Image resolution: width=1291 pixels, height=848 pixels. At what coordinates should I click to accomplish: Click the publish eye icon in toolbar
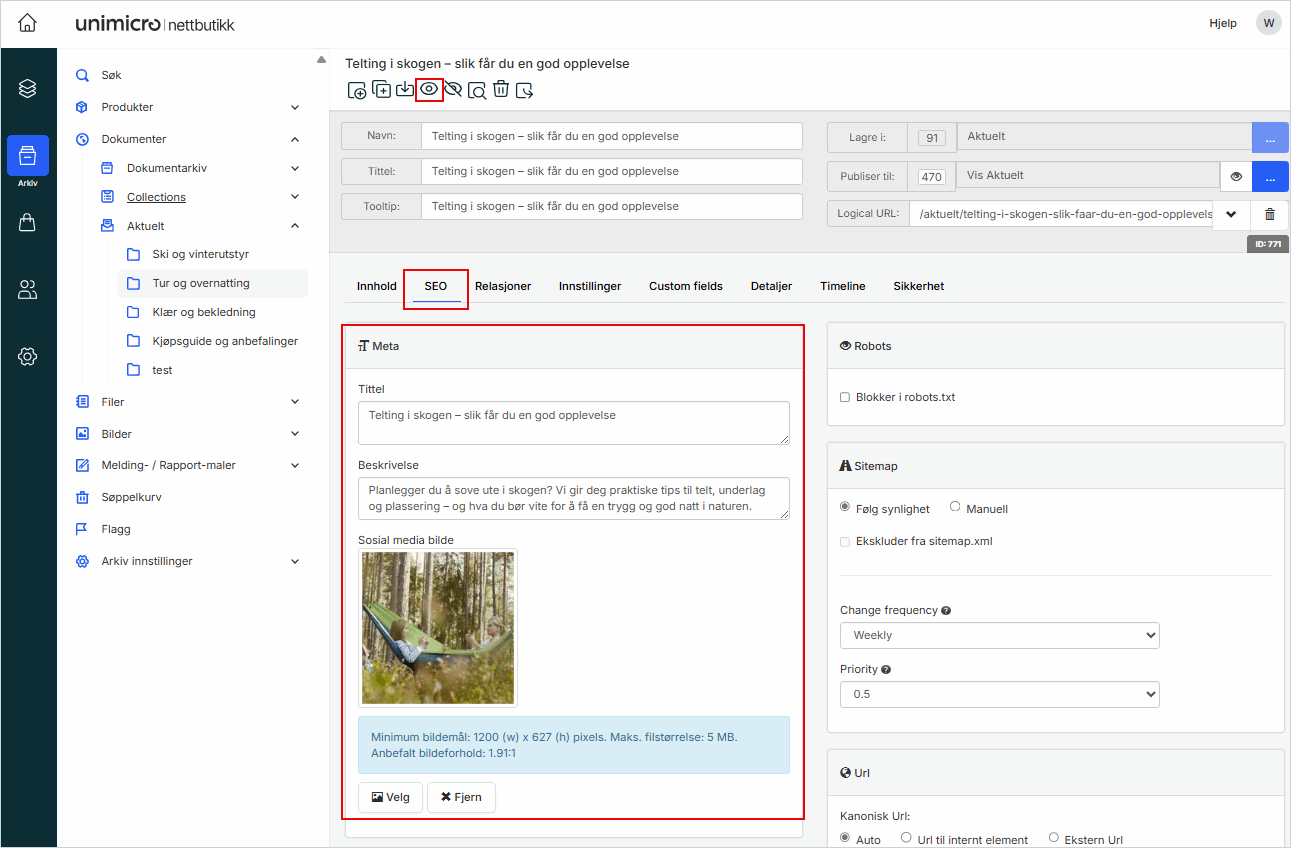(429, 90)
